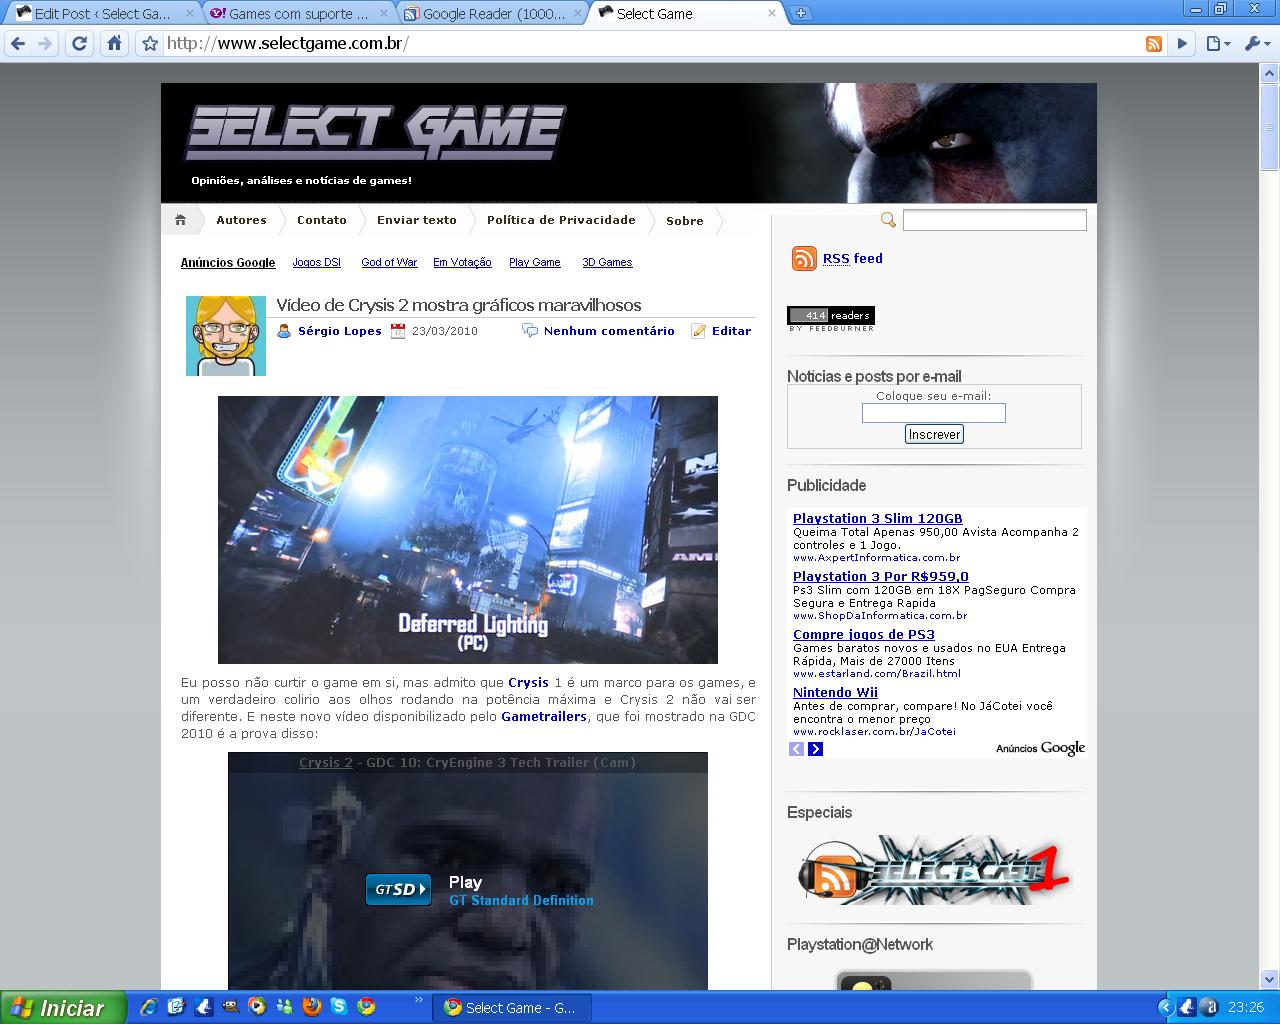Viewport: 1280px width, 1024px height.
Task: Open a new tab with the plus button
Action: pos(801,14)
